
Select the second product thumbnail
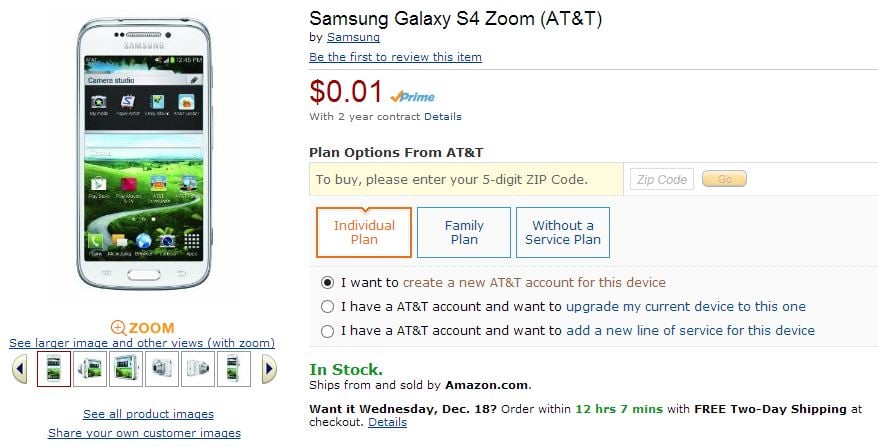90,369
